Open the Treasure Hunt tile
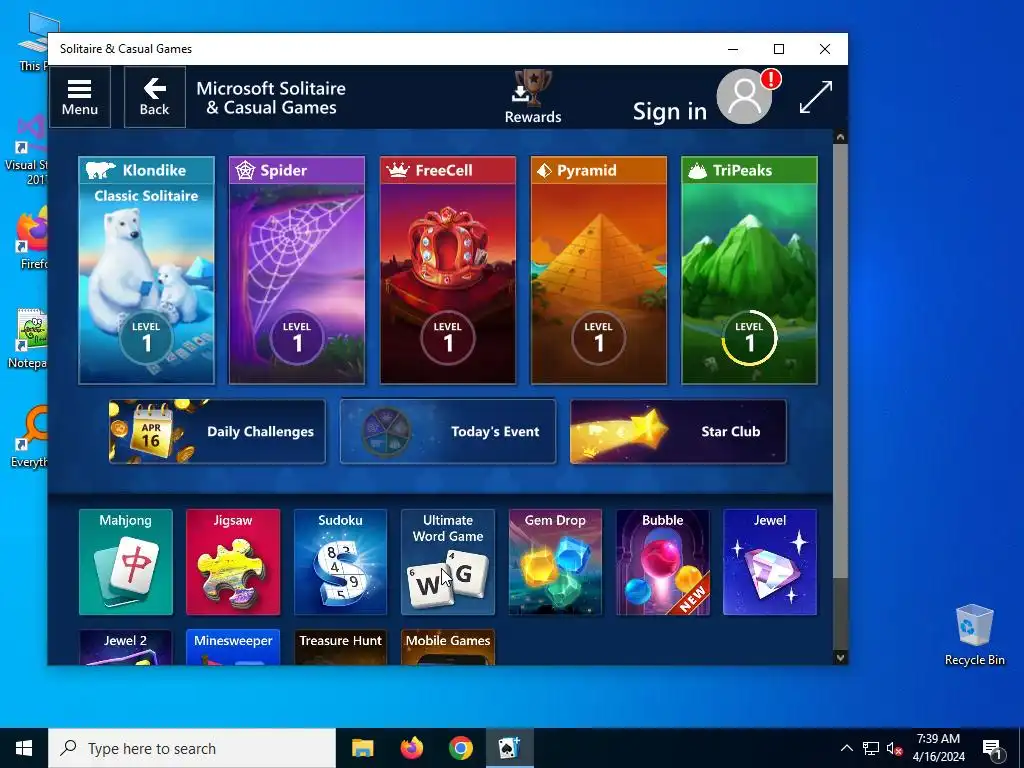 point(340,647)
